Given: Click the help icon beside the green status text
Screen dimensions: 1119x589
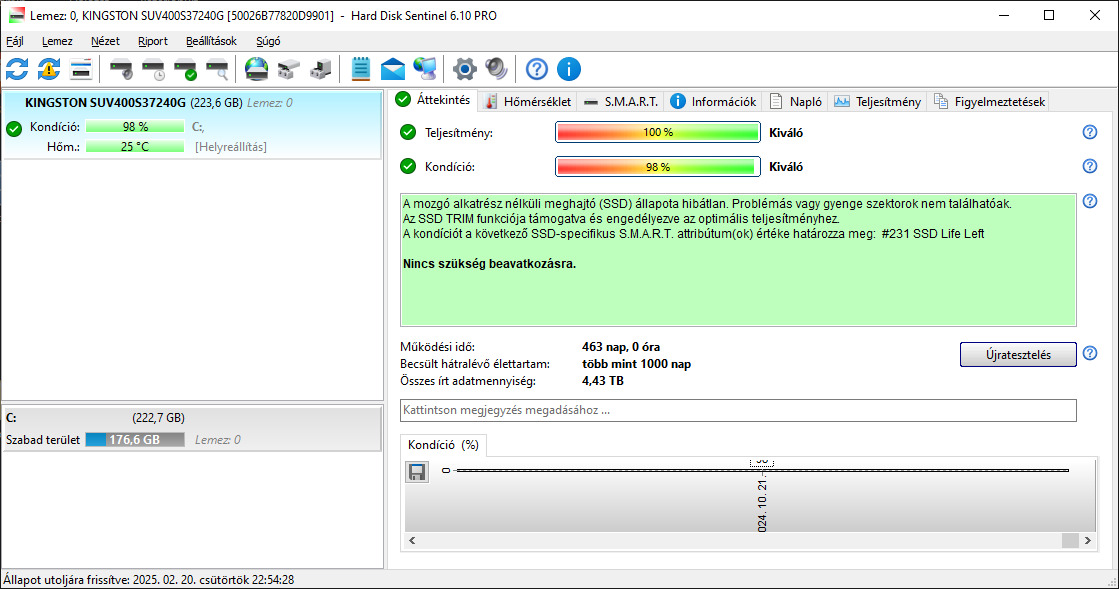Looking at the screenshot, I should pyautogui.click(x=1090, y=201).
